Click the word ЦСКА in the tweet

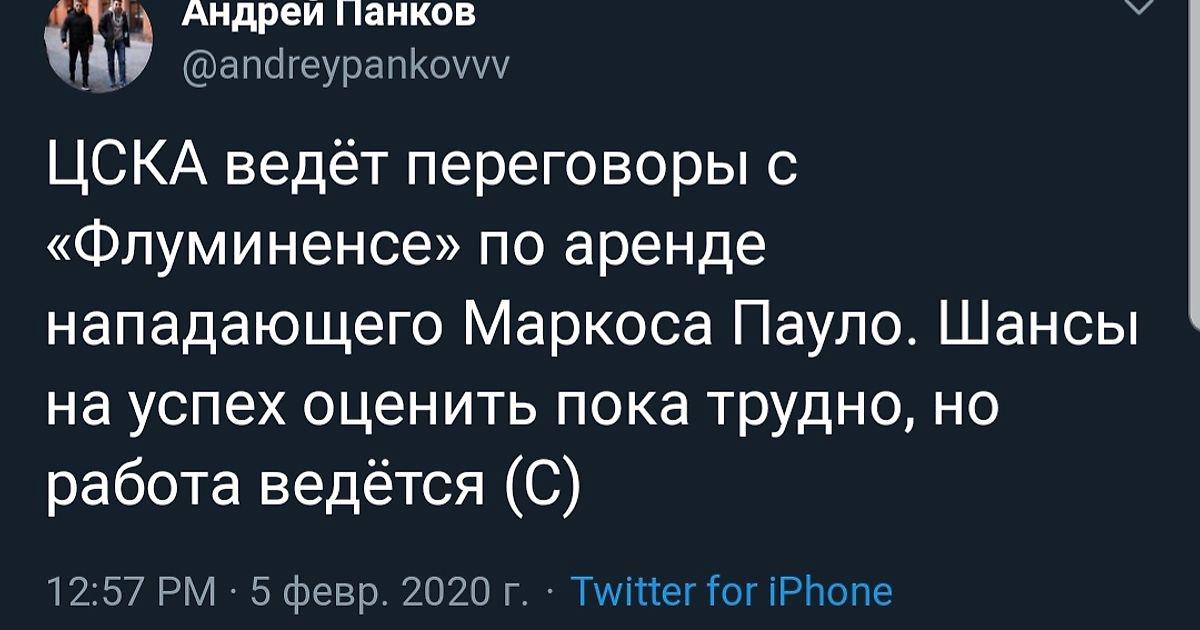tap(127, 169)
